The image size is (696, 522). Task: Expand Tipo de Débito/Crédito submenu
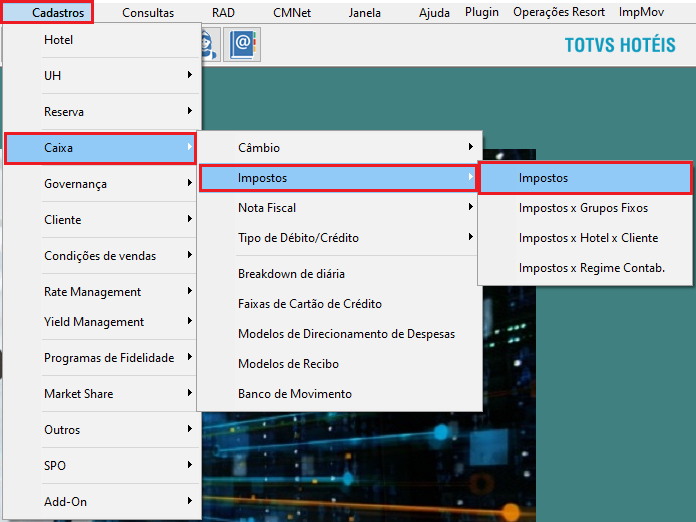pos(339,238)
